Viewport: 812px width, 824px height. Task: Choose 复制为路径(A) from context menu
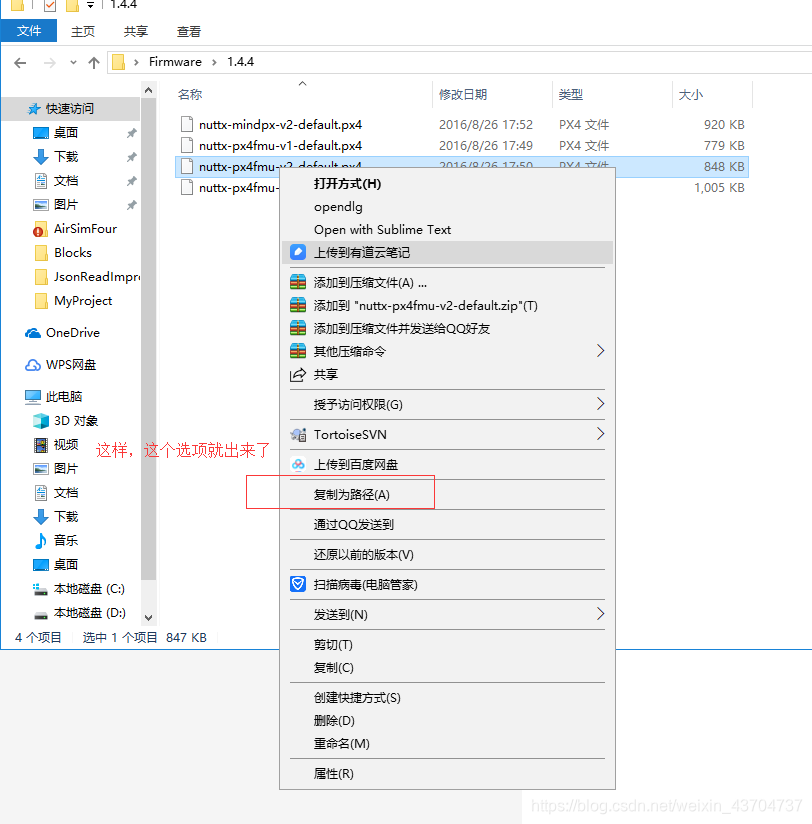coord(447,495)
